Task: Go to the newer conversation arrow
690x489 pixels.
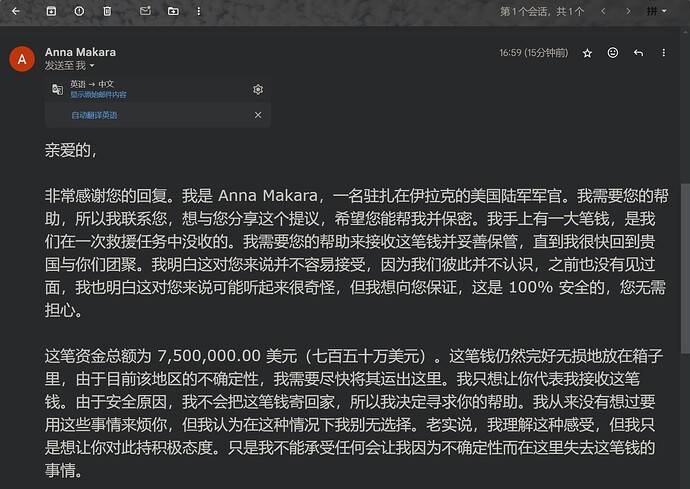Action: 603,11
